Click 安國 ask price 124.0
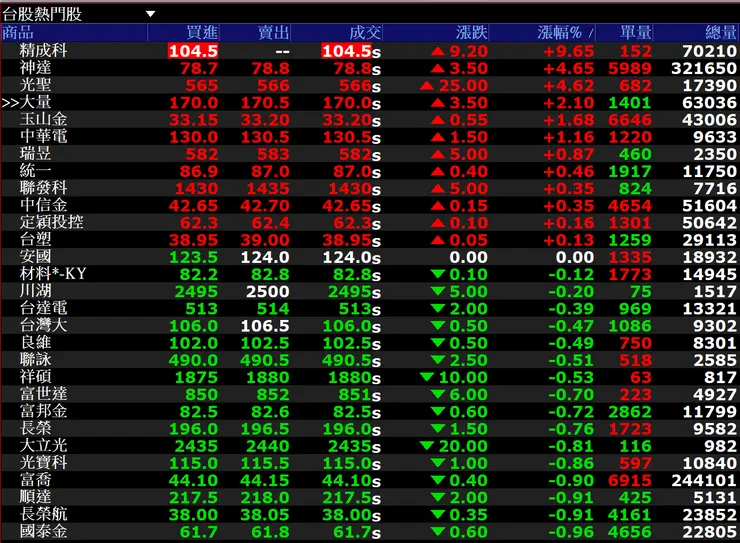Screen dimensions: 740x543 265,257
